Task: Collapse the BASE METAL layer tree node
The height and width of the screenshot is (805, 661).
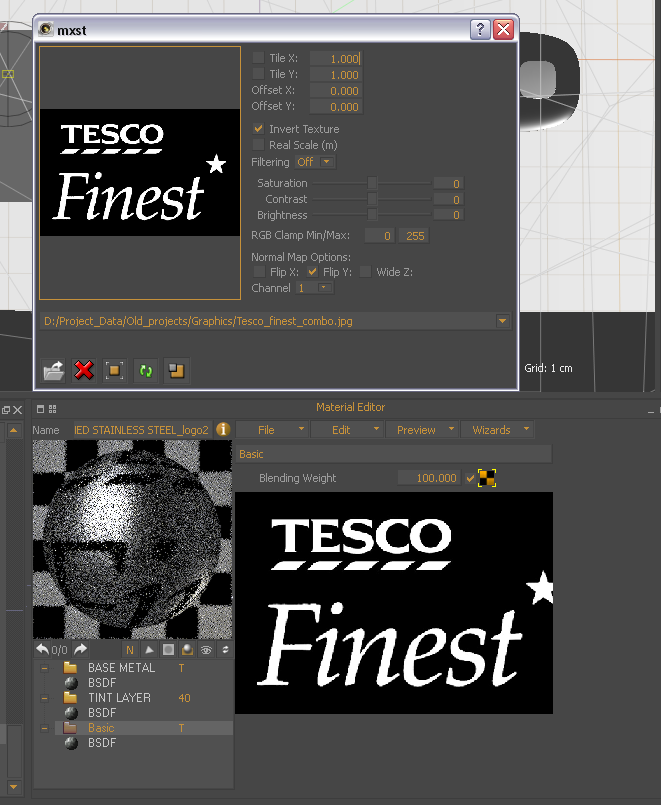Action: pos(45,668)
